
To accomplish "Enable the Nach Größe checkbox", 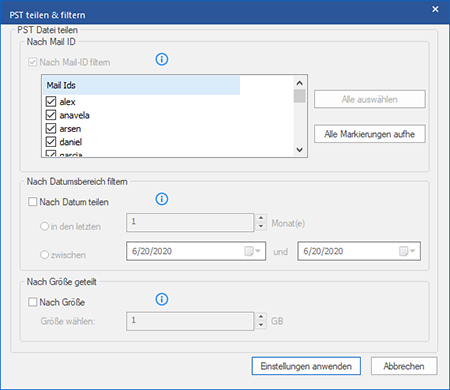I will (32, 302).
